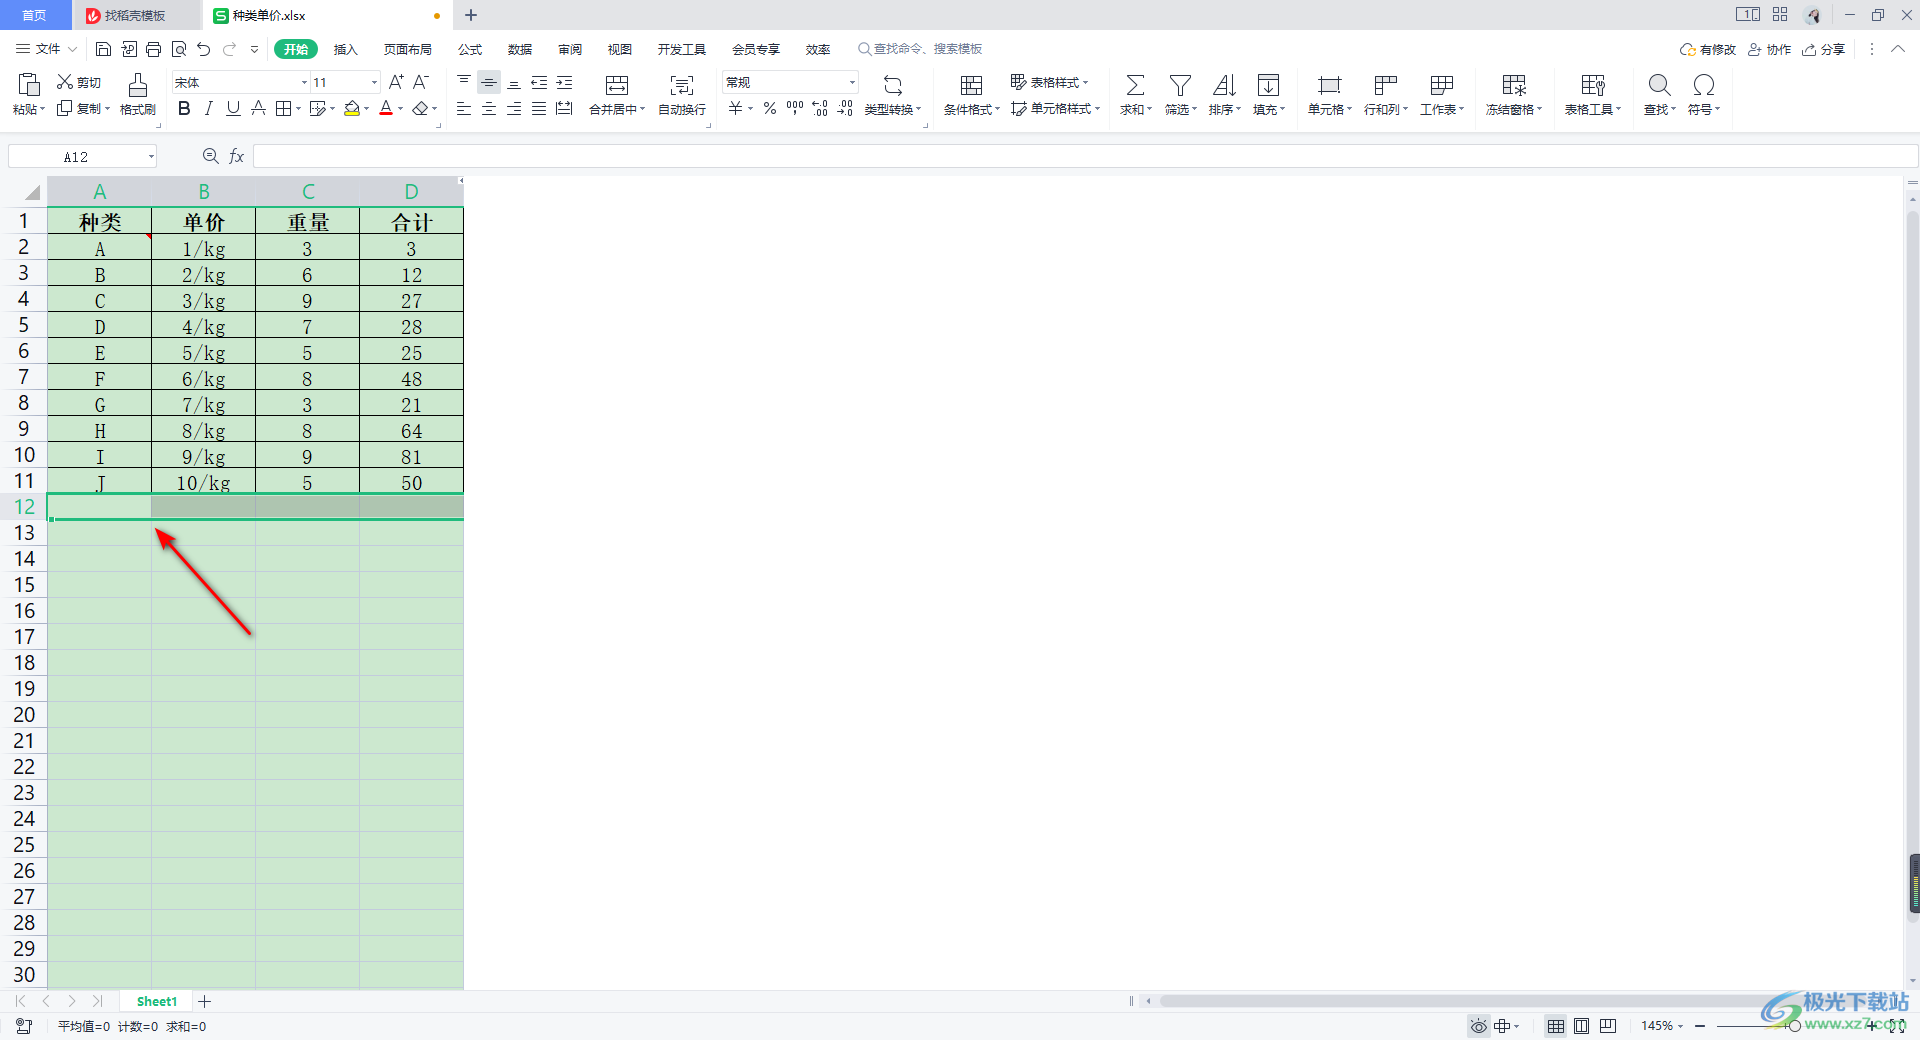The image size is (1920, 1040).
Task: Click the zoom slider handle
Action: point(1795,1026)
